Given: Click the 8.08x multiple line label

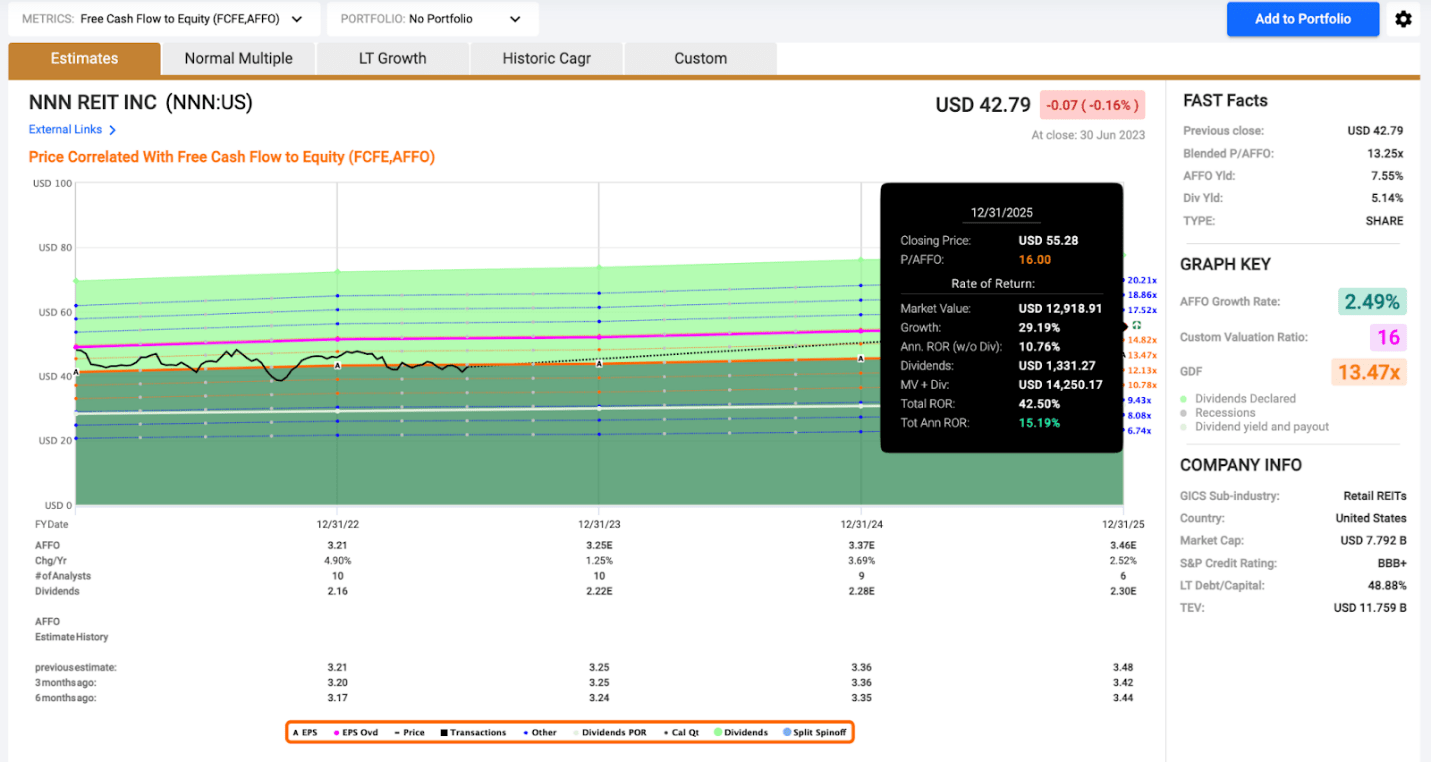Looking at the screenshot, I should pyautogui.click(x=1139, y=416).
